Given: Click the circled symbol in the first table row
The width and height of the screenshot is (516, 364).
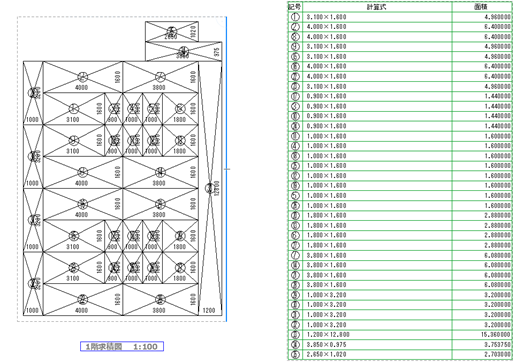Looking at the screenshot, I should click(x=295, y=17).
